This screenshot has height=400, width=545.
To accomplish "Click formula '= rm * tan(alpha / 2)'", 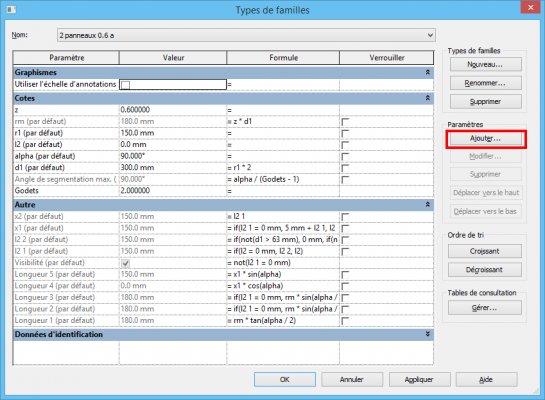I will [x=283, y=320].
